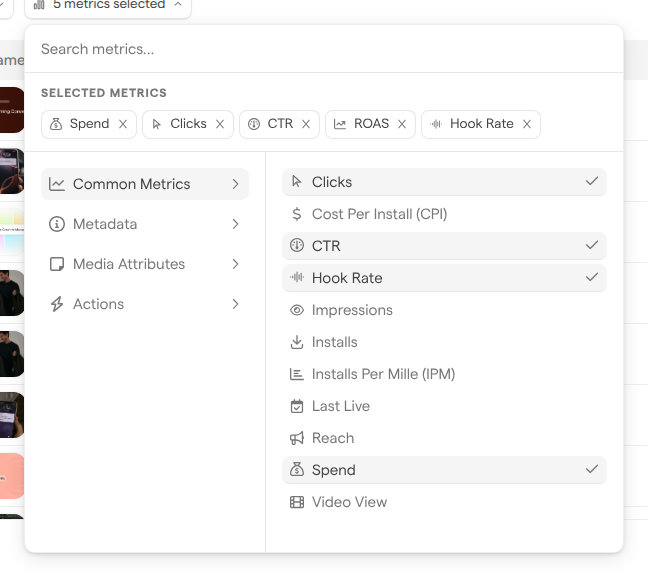Click the waveform icon in Hook Rate chip
Image resolution: width=648 pixels, height=576 pixels.
coord(436,124)
